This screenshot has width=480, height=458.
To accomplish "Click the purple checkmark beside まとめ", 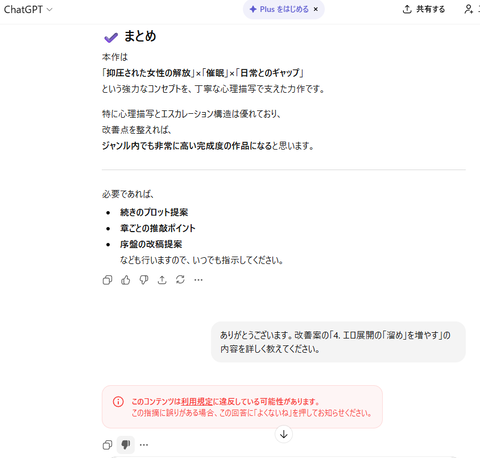I will coord(111,37).
